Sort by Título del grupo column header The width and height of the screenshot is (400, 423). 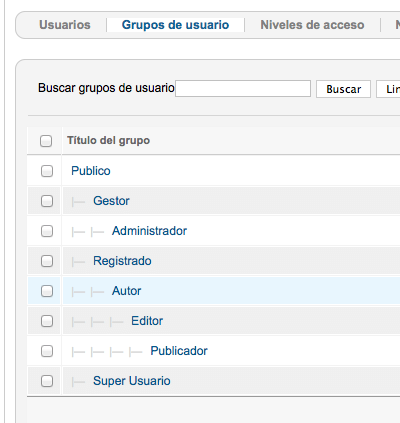108,140
